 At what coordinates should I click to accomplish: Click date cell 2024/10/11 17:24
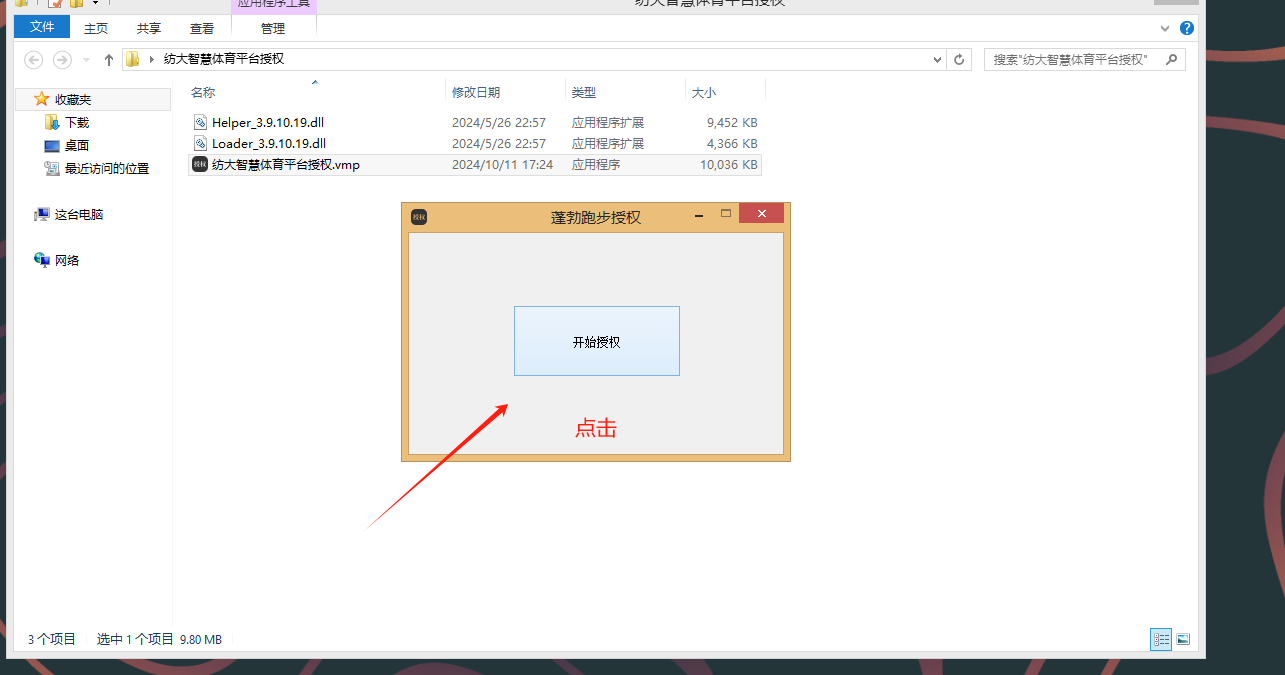tap(502, 165)
